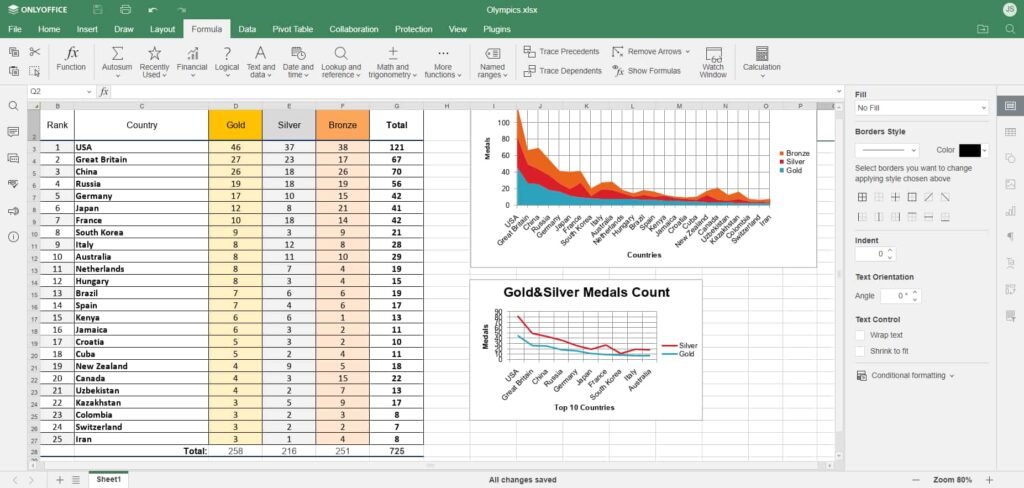Click the Paste icon in the ribbon
The height and width of the screenshot is (488, 1024).
14,71
